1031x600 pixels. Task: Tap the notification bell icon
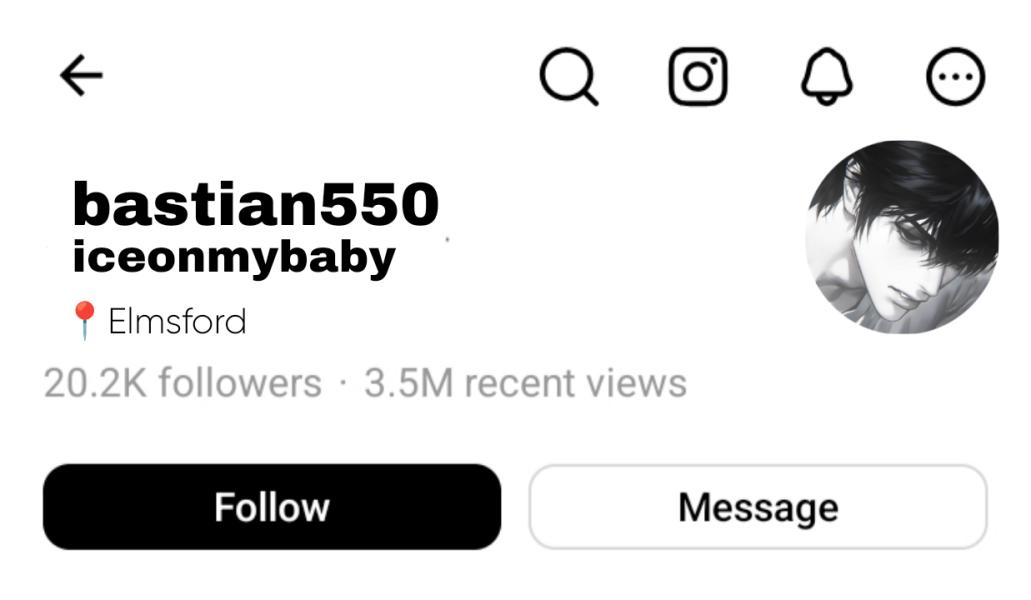827,76
